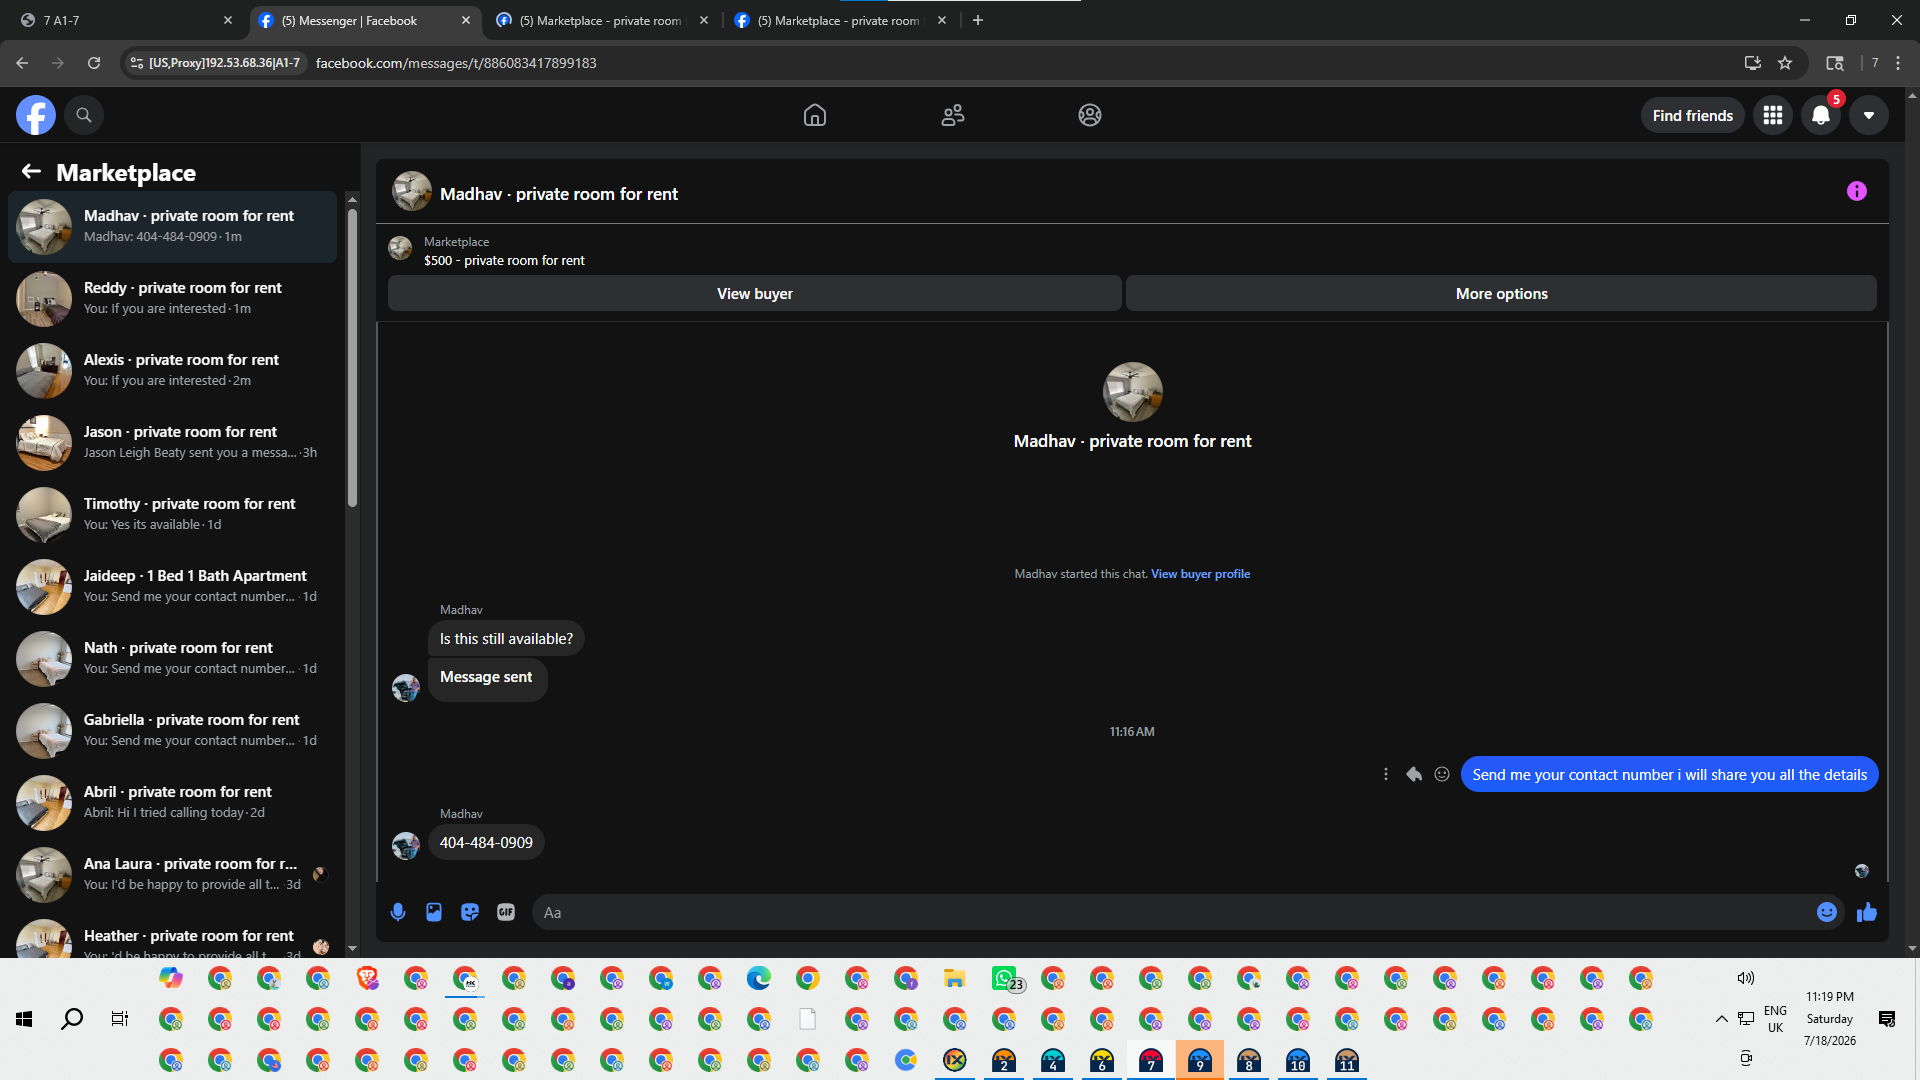Open the Facebook search icon
The height and width of the screenshot is (1080, 1920).
(x=84, y=115)
